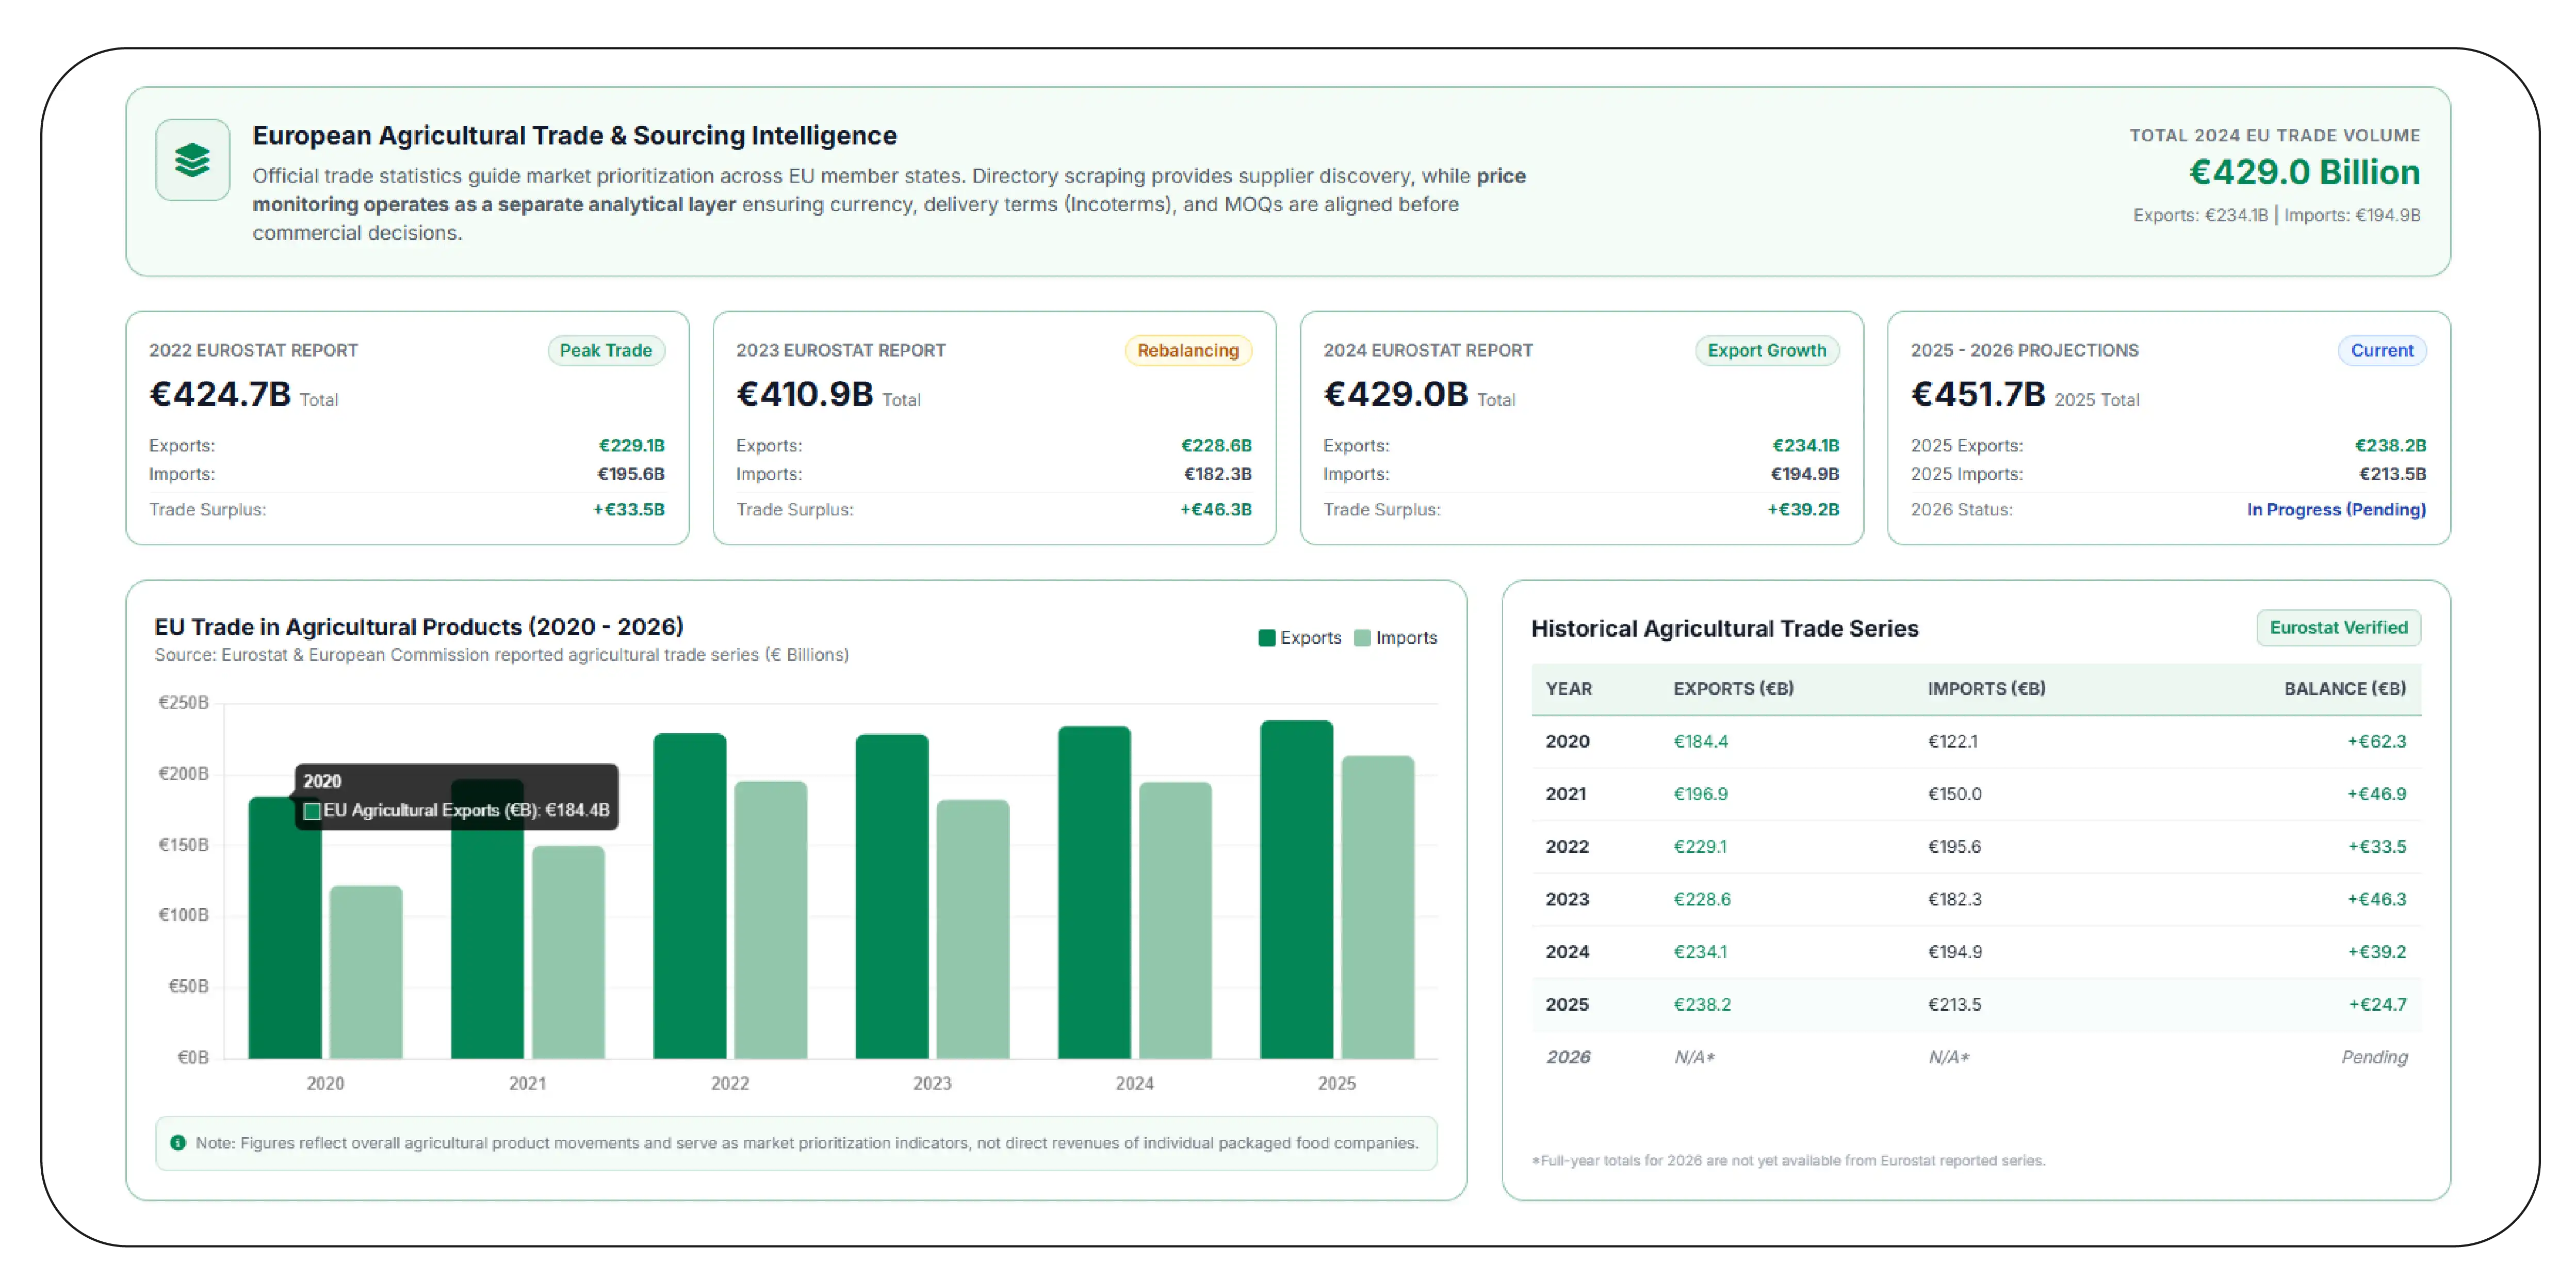Screen dimensions: 2576x1279
Task: Click the chart tooltip showing €184.4B
Action: coord(457,796)
